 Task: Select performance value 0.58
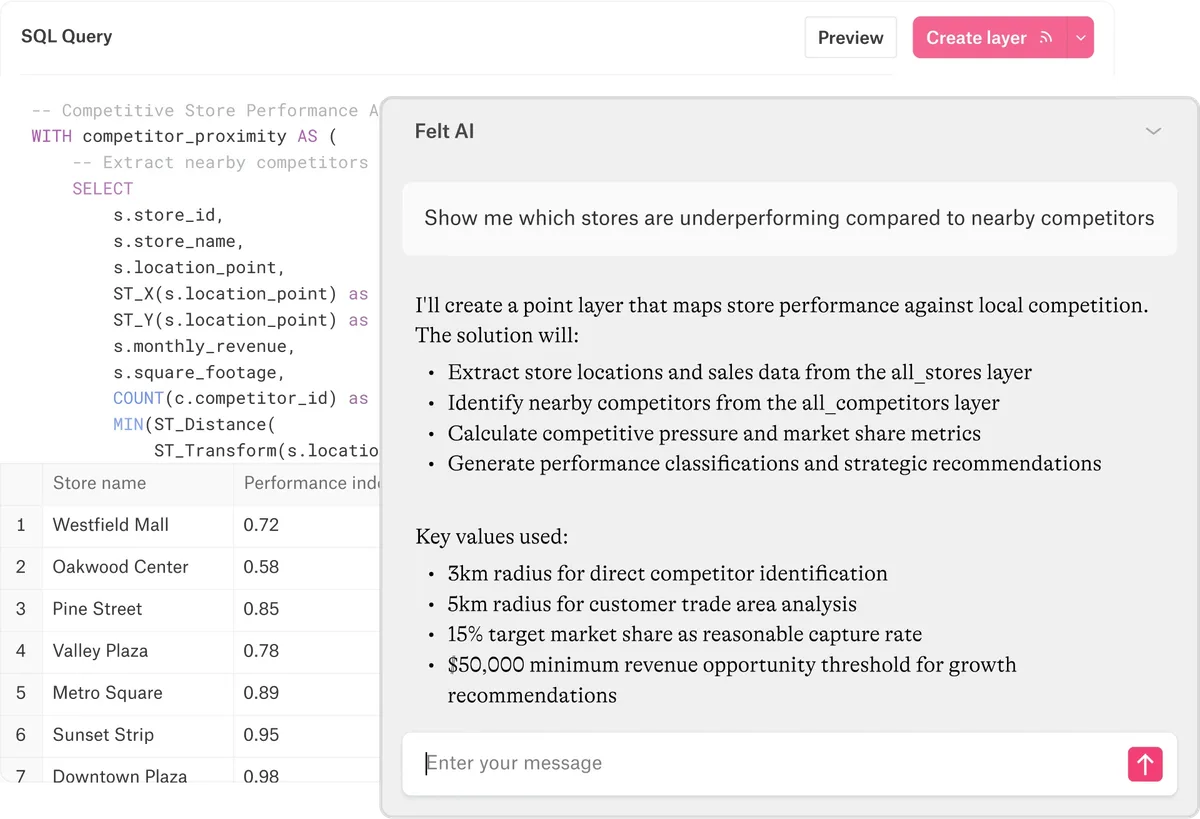(307, 567)
